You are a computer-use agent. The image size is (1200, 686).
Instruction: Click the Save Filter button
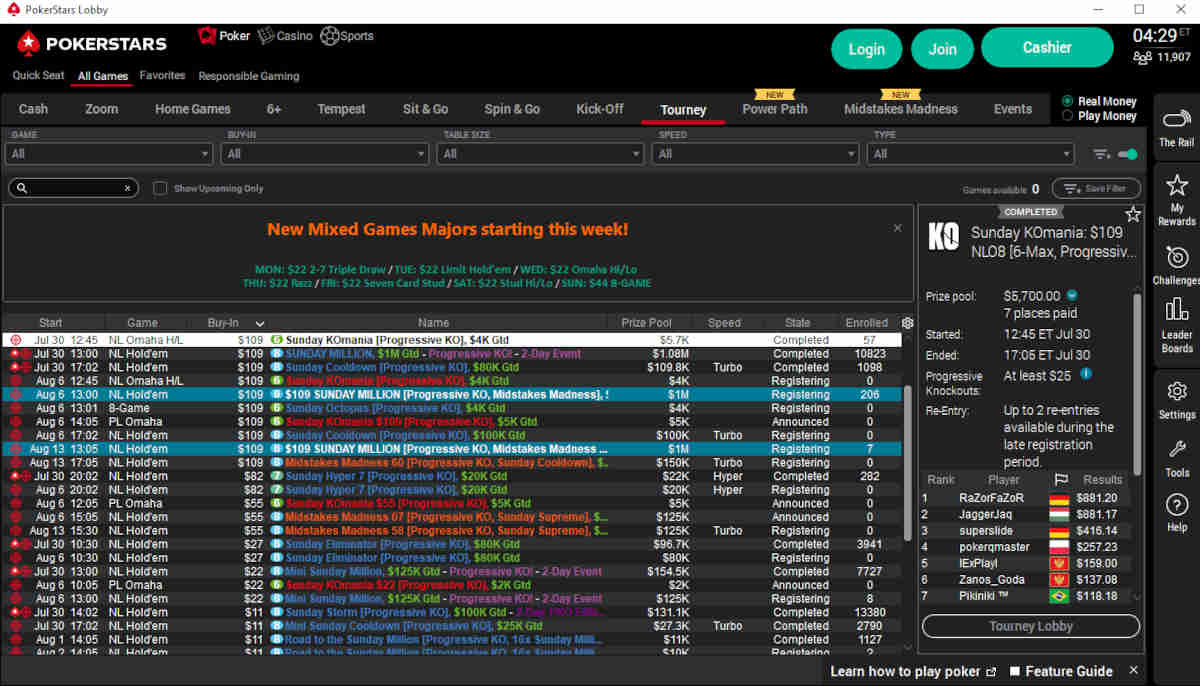coord(1095,188)
